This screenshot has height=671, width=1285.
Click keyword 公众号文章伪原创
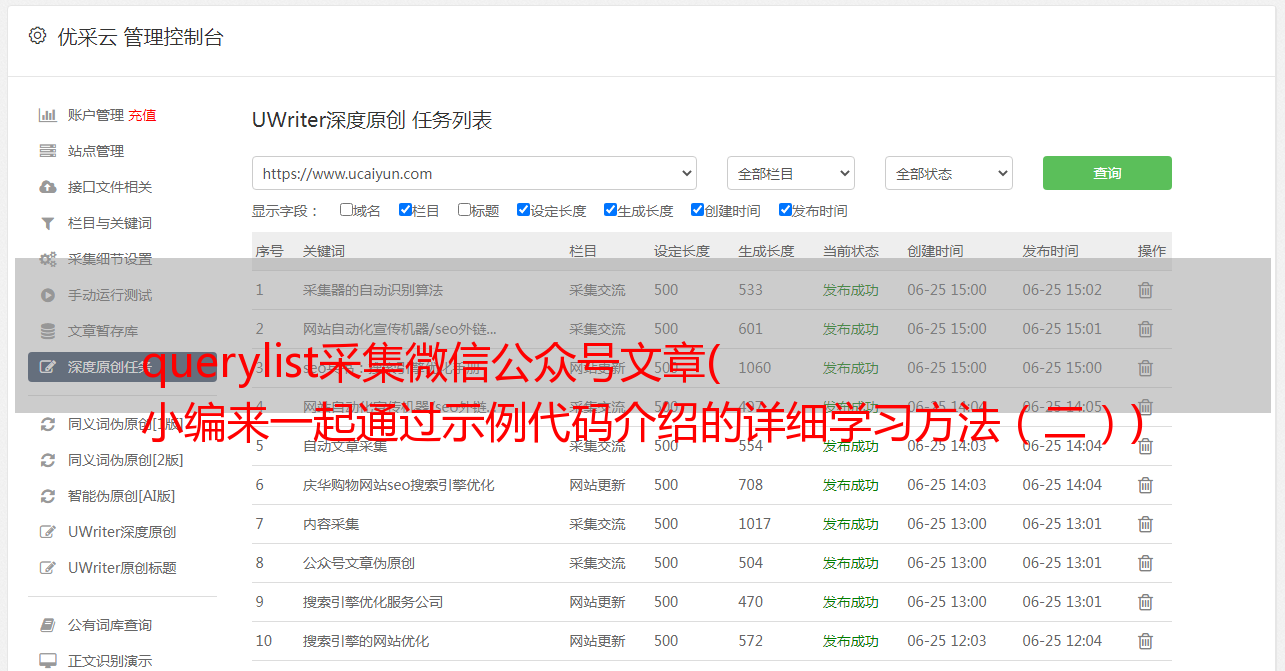(359, 563)
